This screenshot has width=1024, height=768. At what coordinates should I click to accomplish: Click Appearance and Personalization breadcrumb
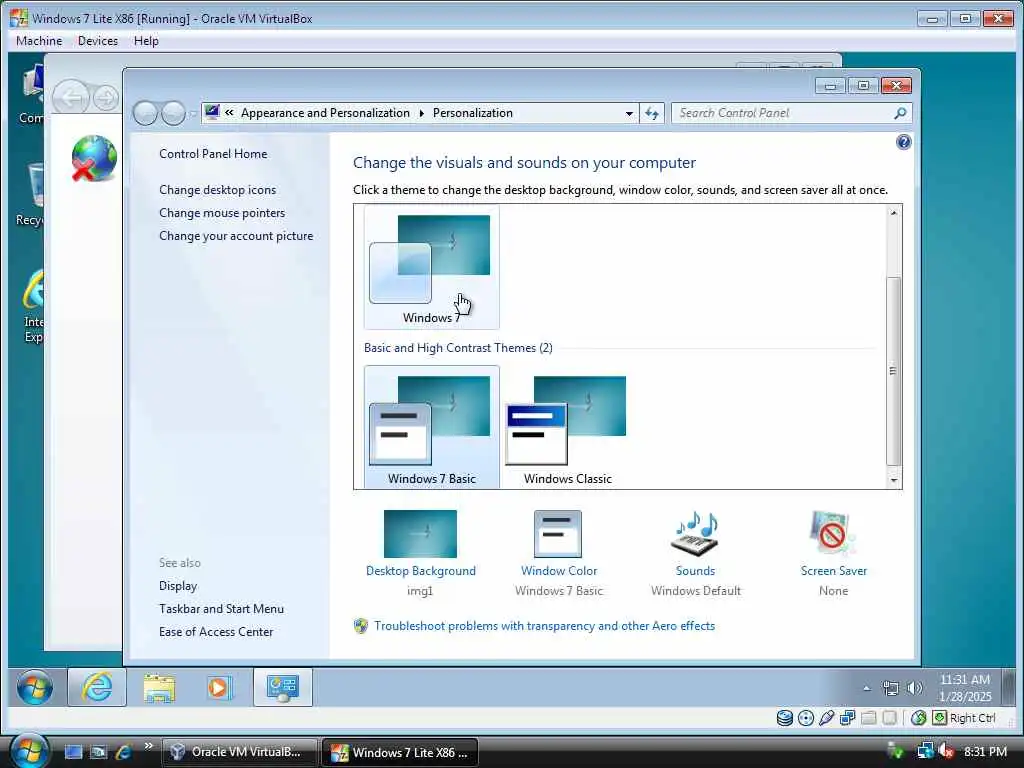pyautogui.click(x=325, y=113)
